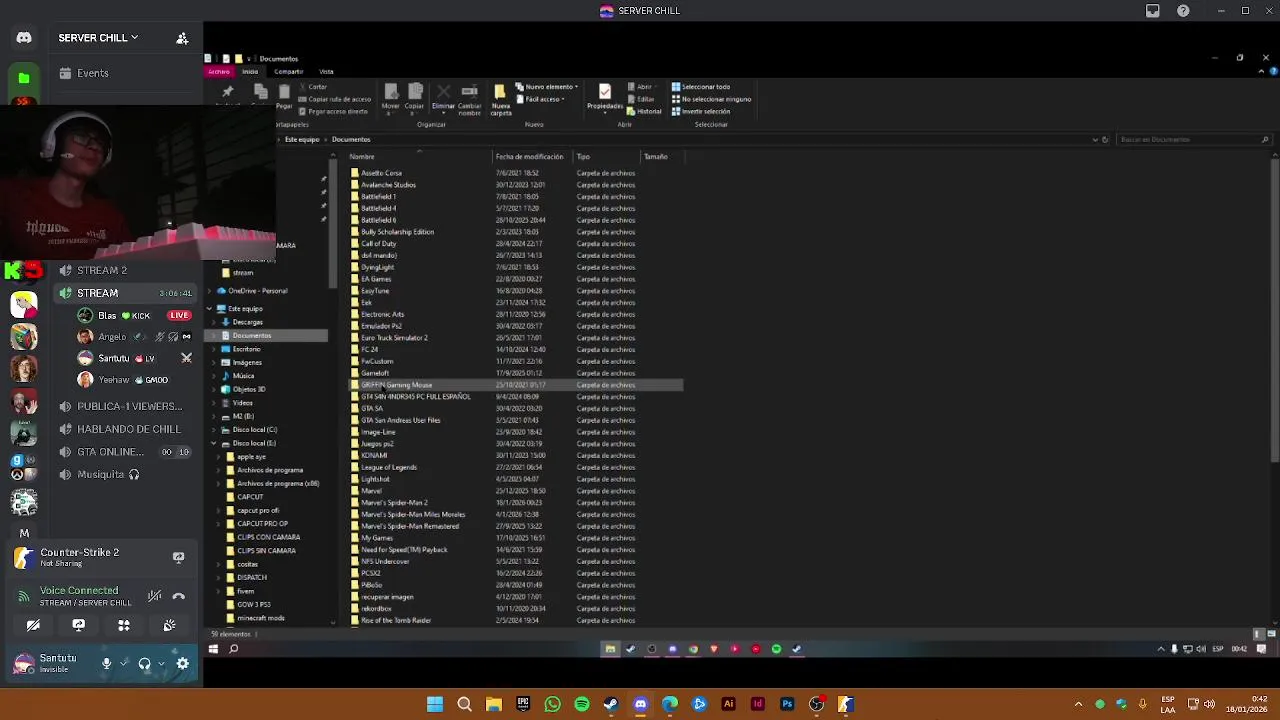Mute the Discord microphone
This screenshot has width=1280, height=720.
point(107,663)
